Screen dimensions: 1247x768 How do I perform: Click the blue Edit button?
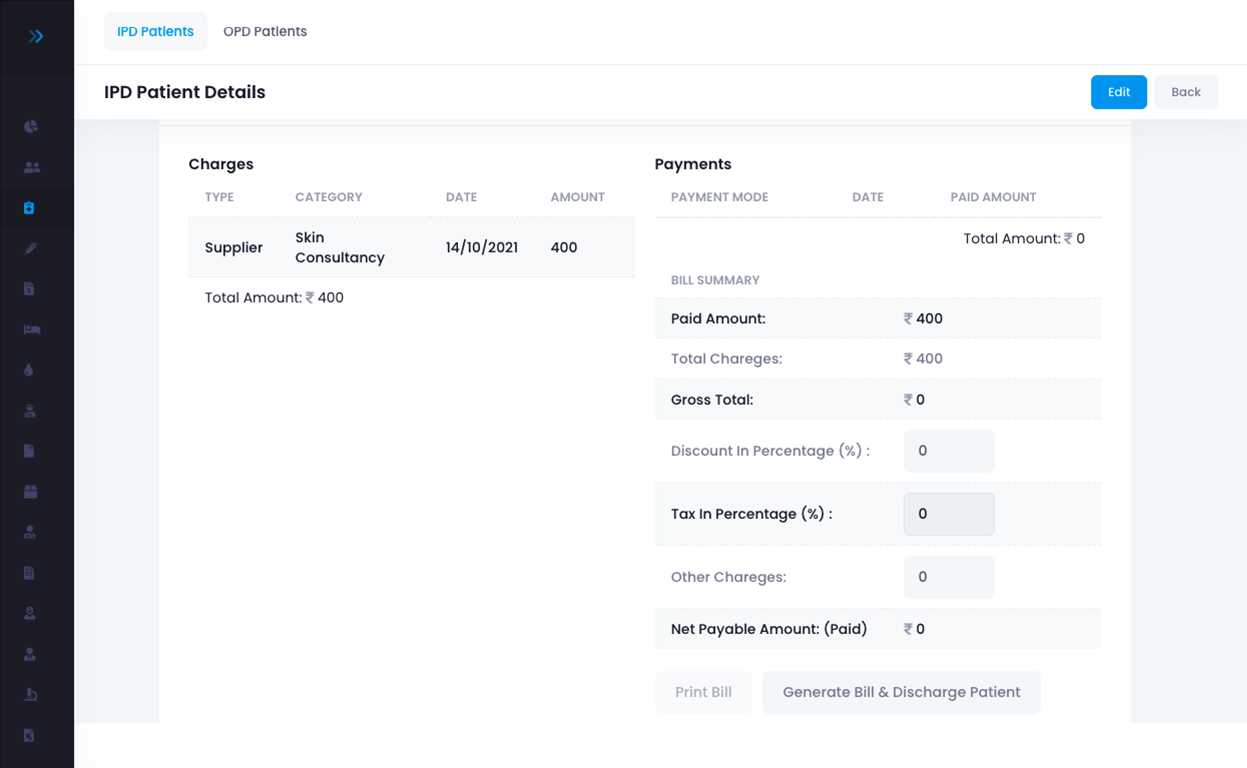[x=1118, y=92]
